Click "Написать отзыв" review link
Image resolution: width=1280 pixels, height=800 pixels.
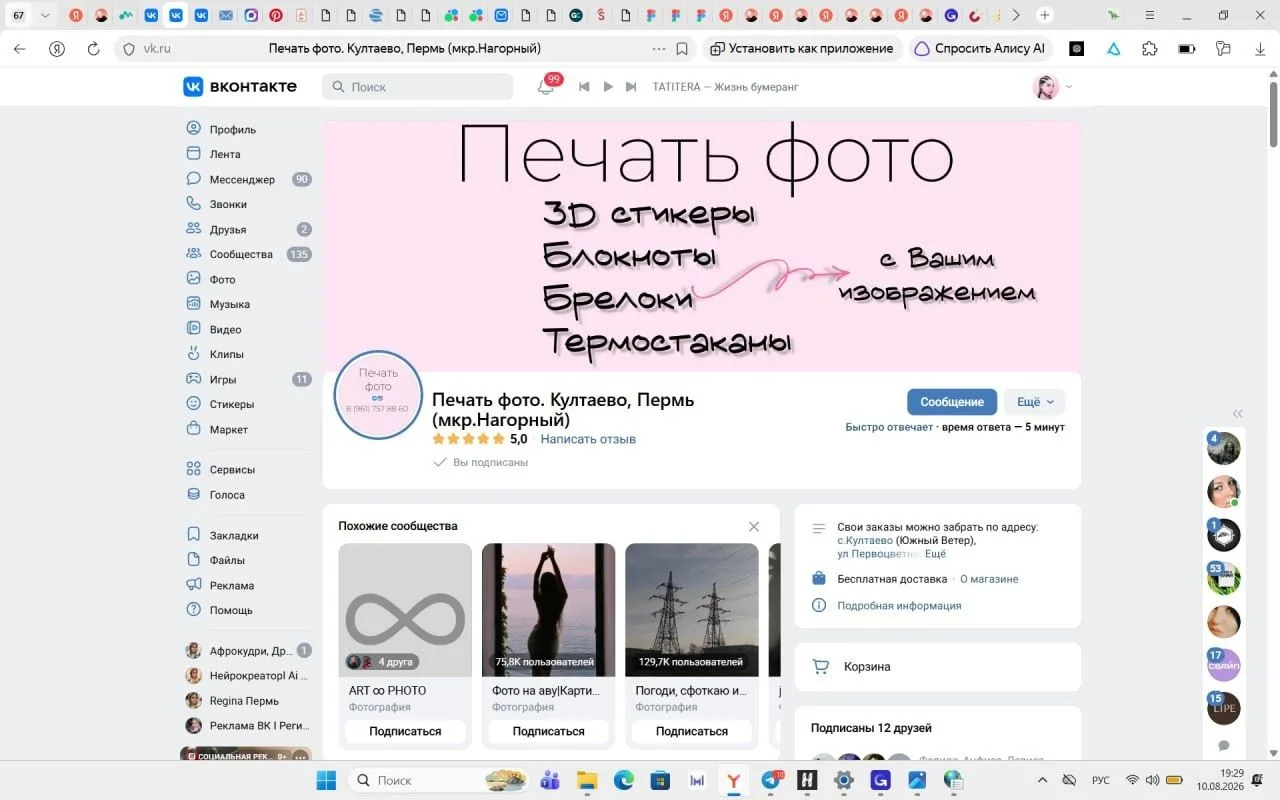coord(588,439)
